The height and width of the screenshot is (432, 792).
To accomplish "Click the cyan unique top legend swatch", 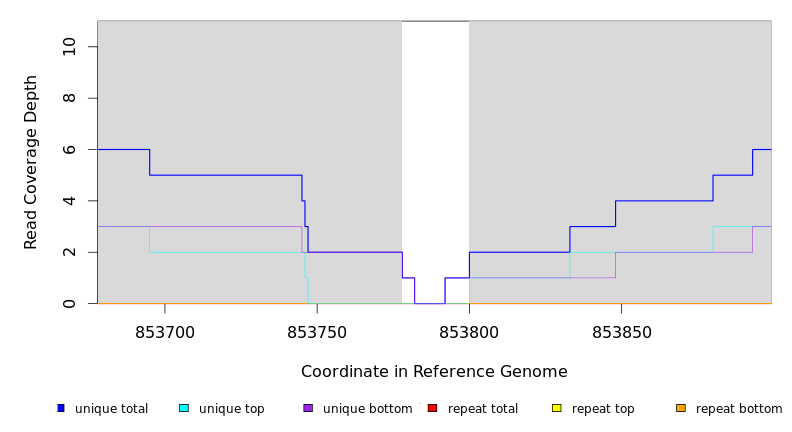I will click(184, 408).
